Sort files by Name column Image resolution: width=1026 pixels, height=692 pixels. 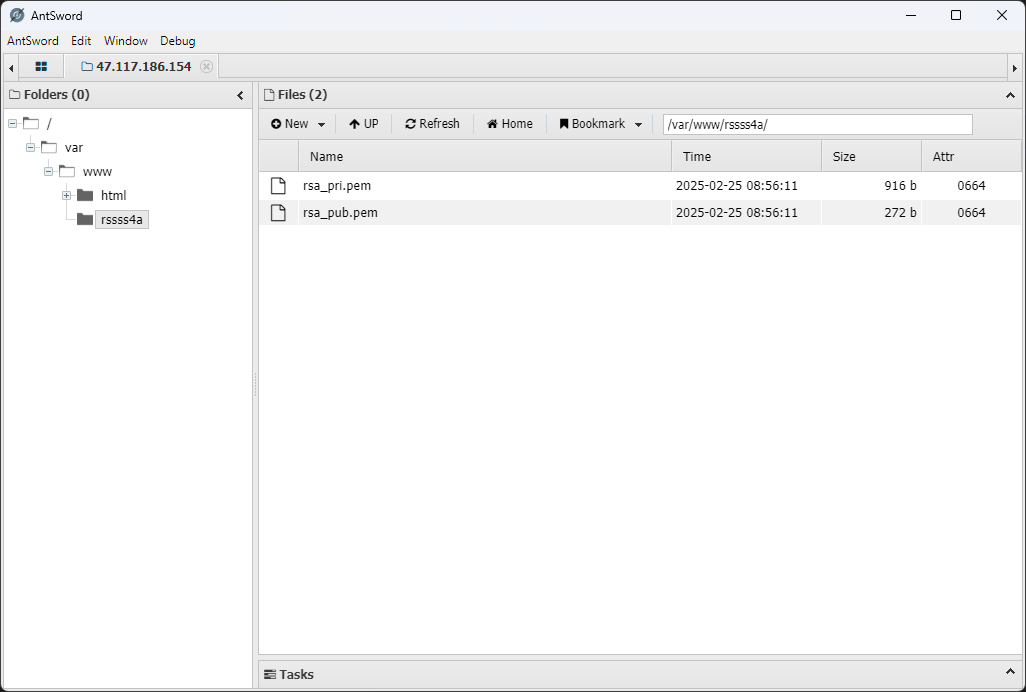tap(485, 156)
